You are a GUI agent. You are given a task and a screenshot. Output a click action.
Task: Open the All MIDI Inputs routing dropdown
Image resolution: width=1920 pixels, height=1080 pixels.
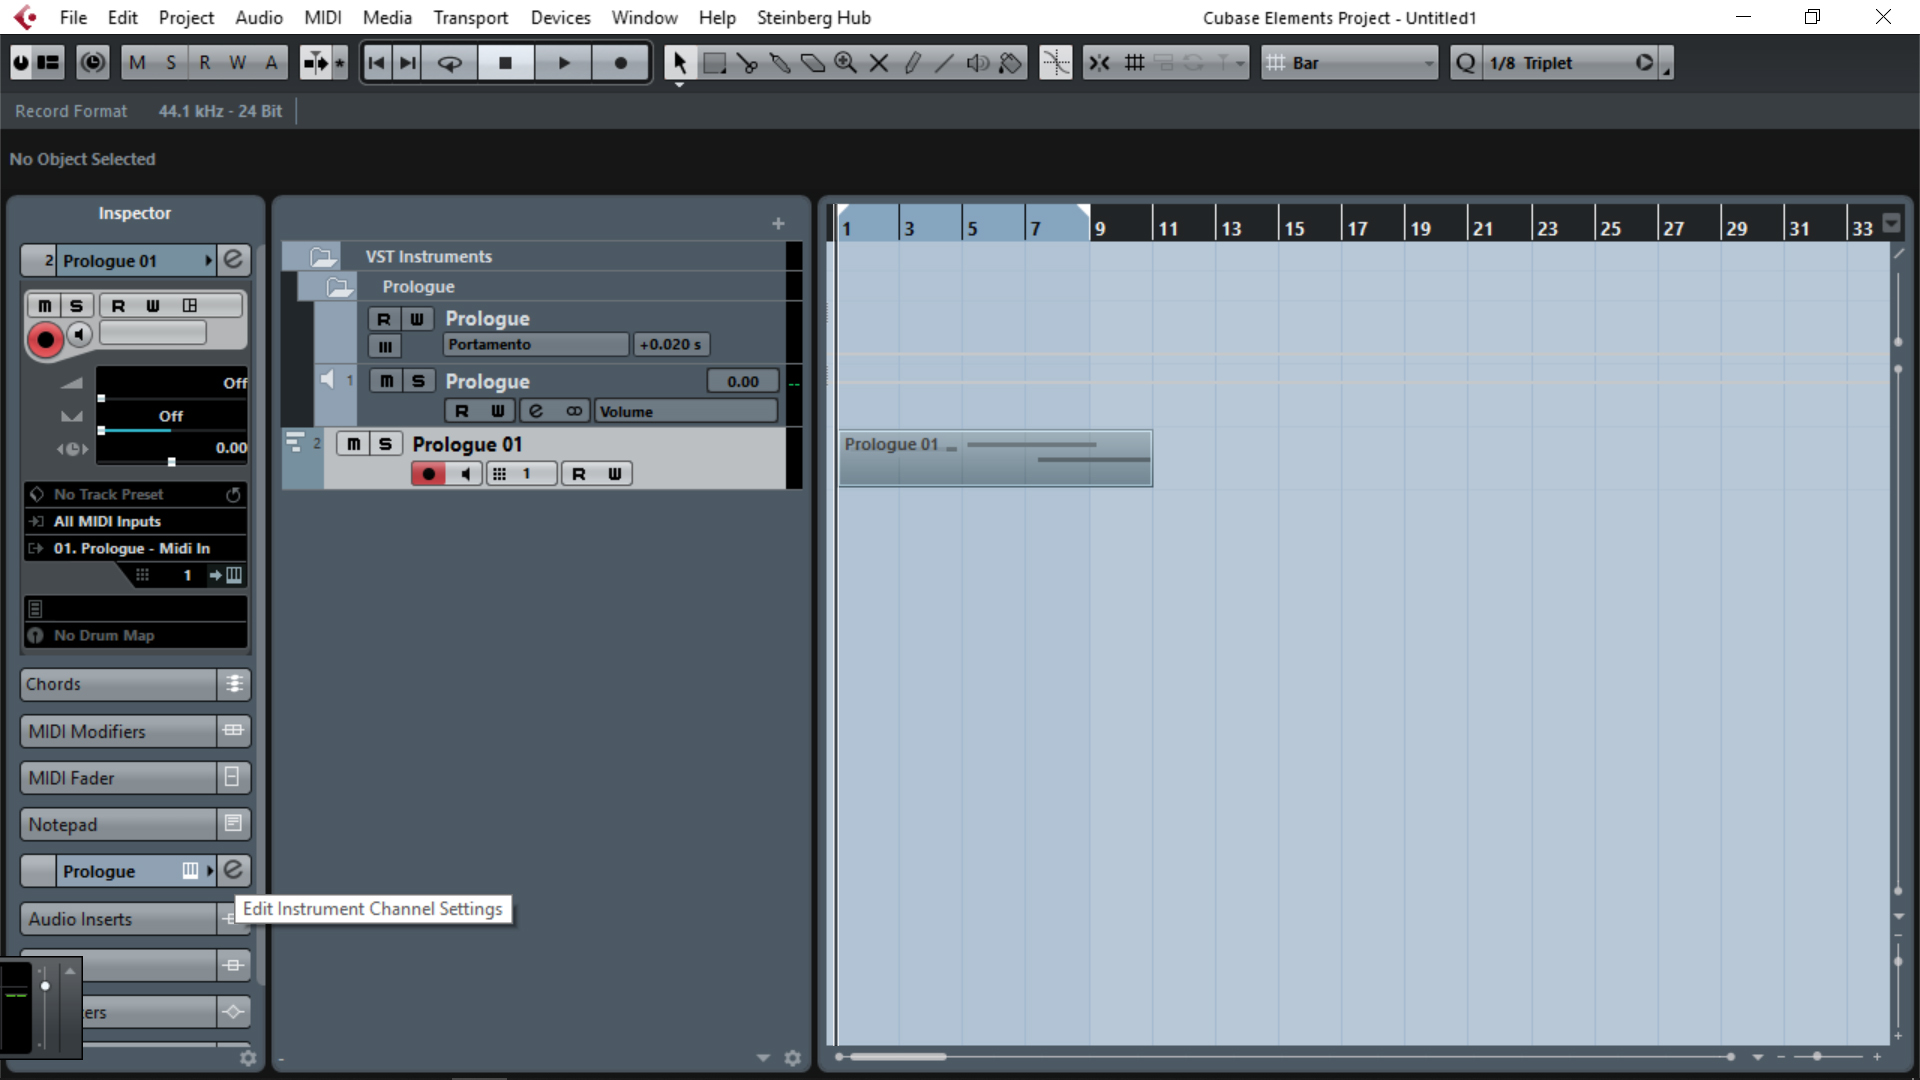(136, 521)
